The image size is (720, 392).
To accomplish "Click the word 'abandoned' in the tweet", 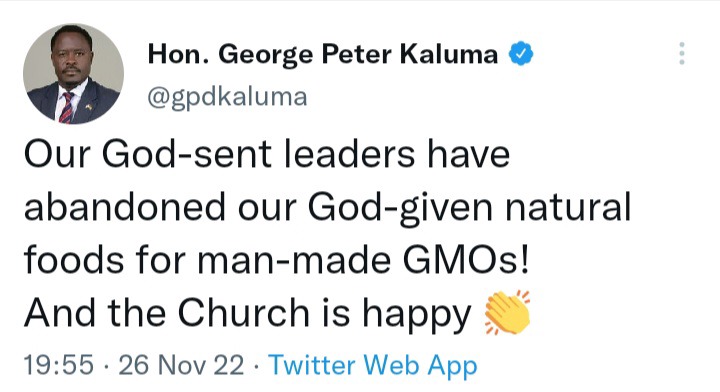I will pyautogui.click(x=124, y=207).
